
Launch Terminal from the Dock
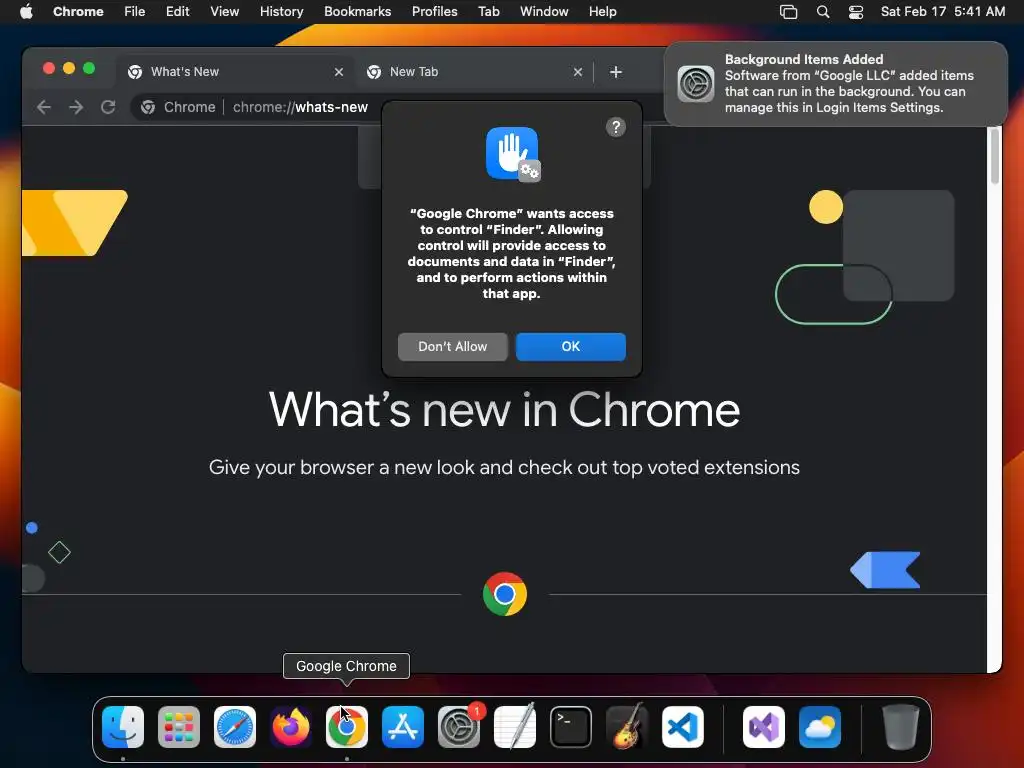tap(571, 727)
